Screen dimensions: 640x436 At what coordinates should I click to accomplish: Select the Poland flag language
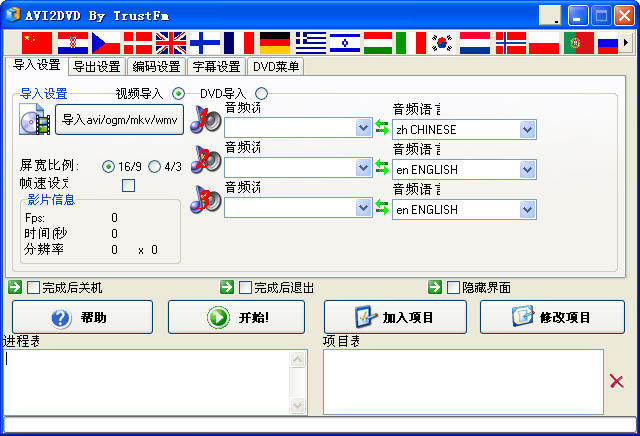pyautogui.click(x=544, y=43)
